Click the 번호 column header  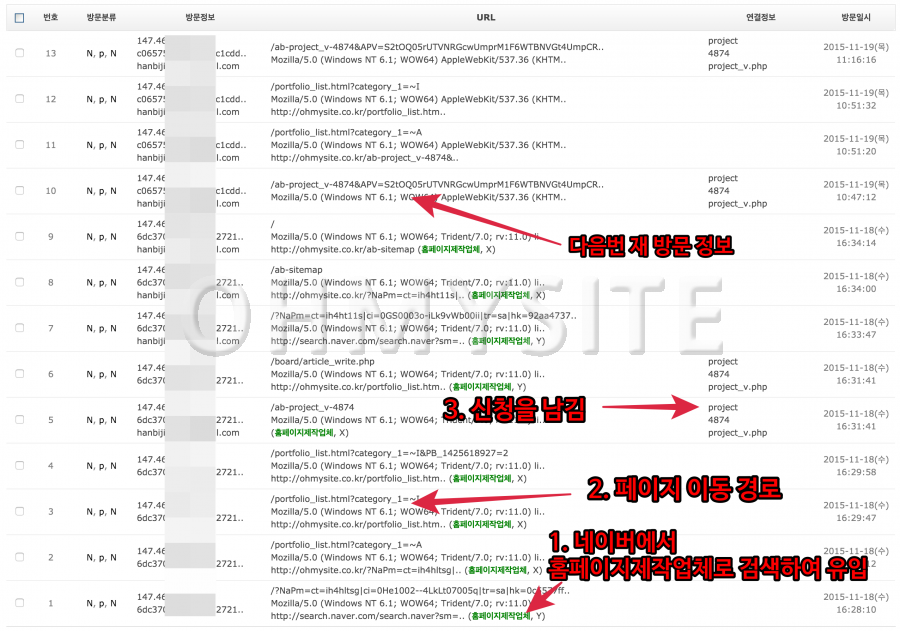pyautogui.click(x=50, y=18)
